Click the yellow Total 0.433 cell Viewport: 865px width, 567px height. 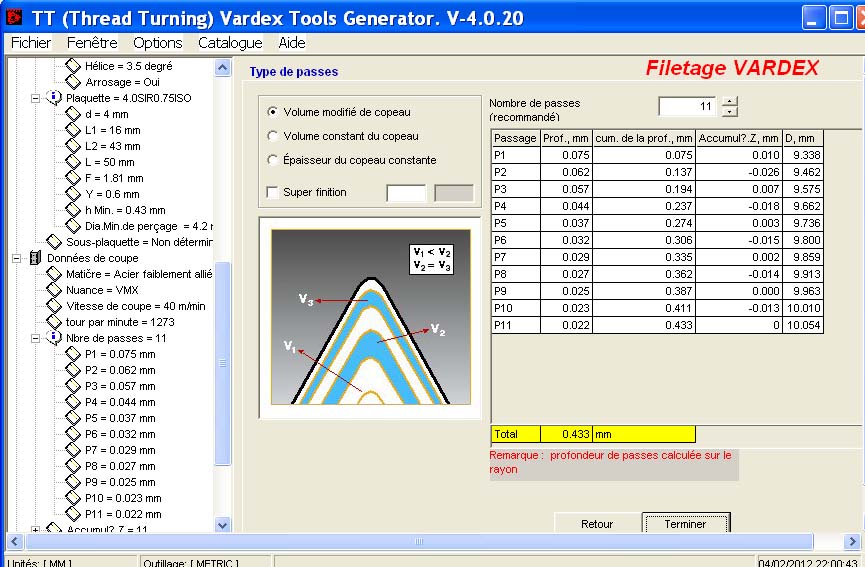tap(566, 434)
